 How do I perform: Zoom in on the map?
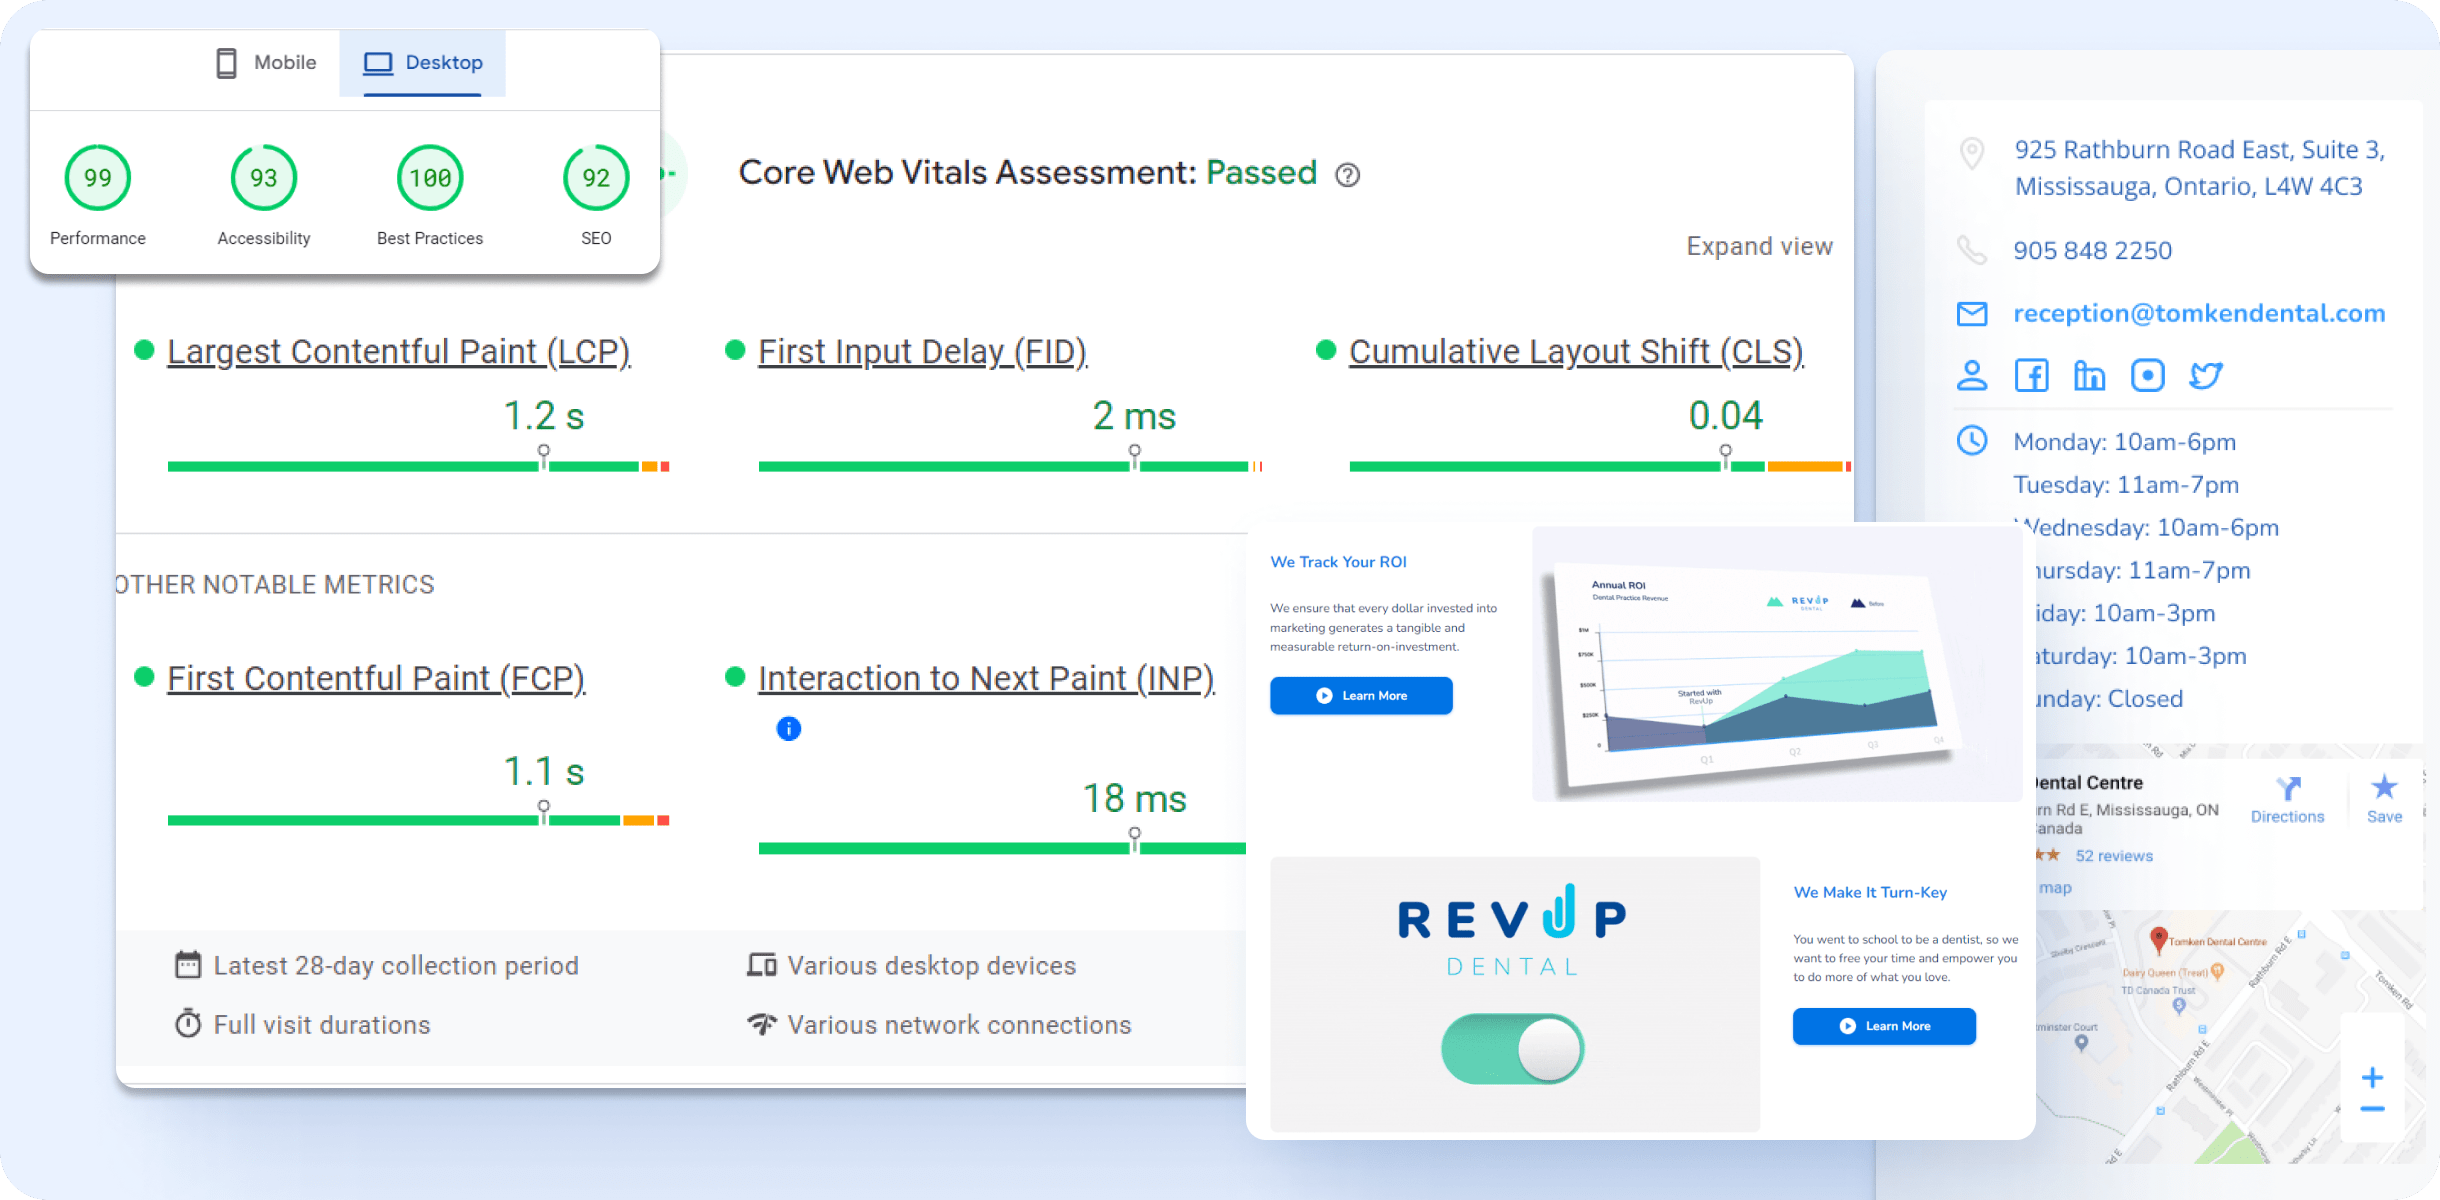click(2372, 1078)
